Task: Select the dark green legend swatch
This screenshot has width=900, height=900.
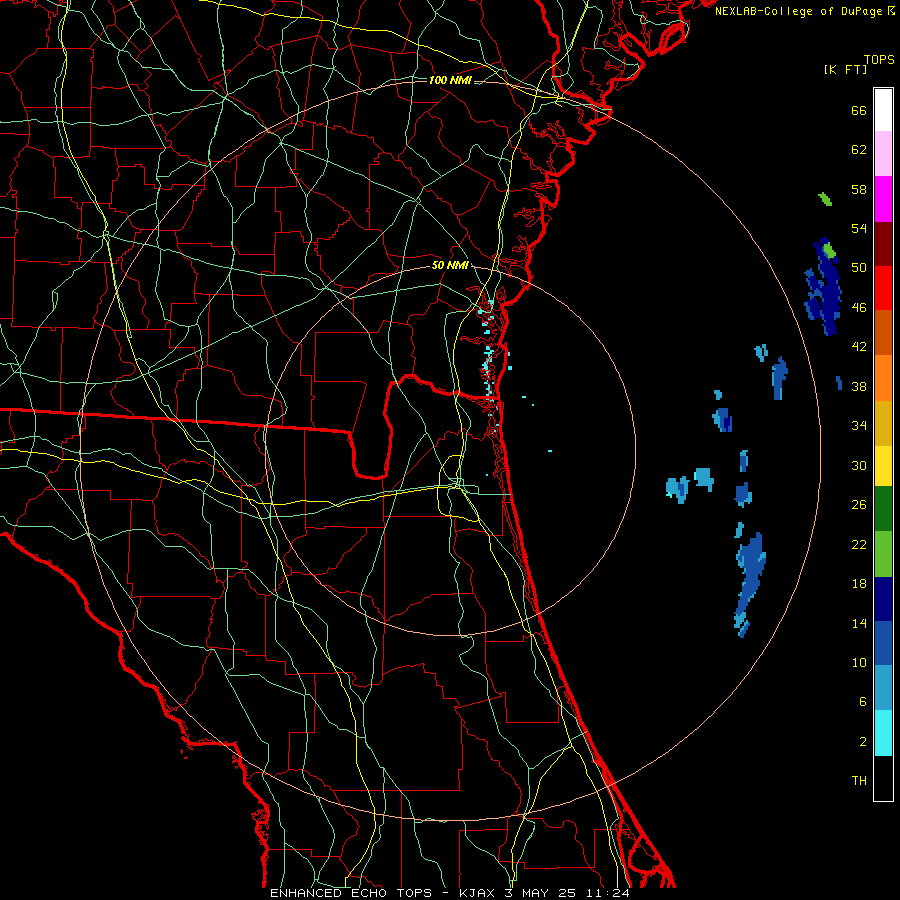Action: tap(883, 509)
